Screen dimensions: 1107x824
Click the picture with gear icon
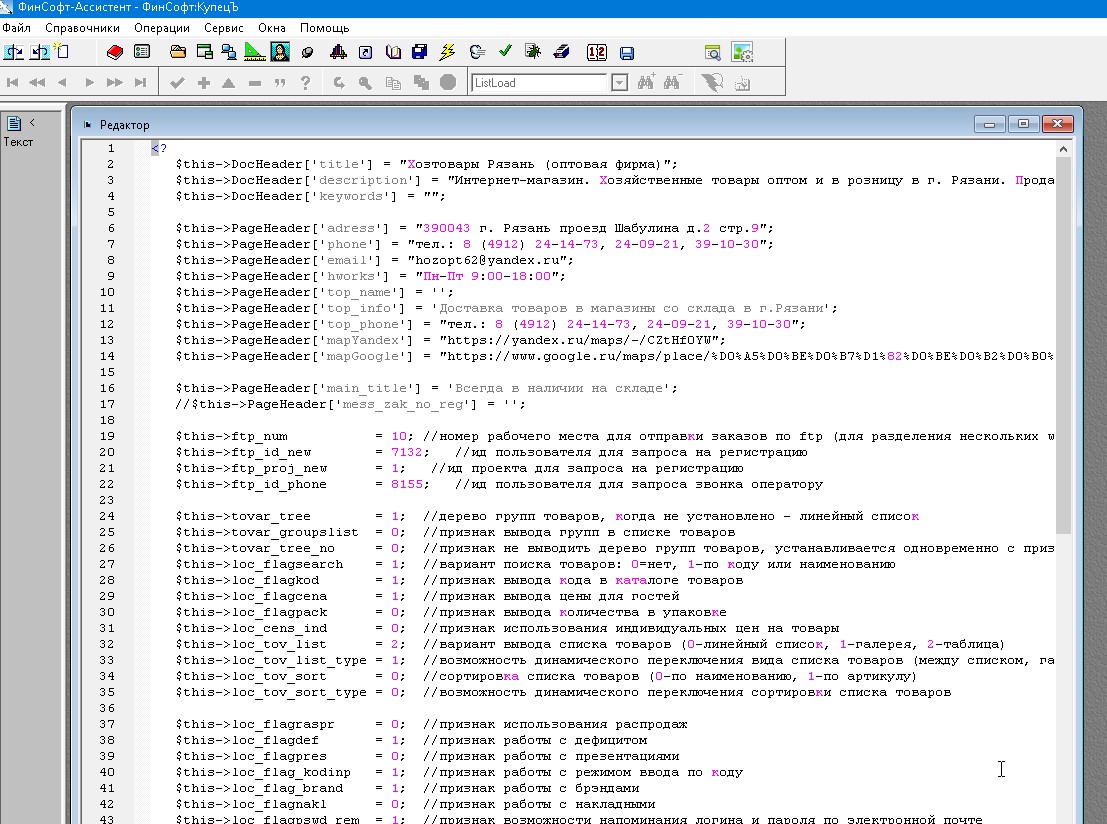(x=742, y=52)
